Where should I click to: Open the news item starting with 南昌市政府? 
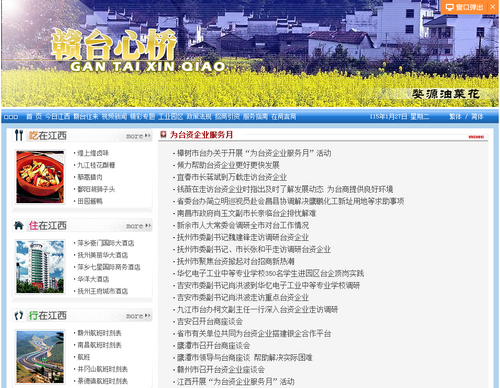246,213
